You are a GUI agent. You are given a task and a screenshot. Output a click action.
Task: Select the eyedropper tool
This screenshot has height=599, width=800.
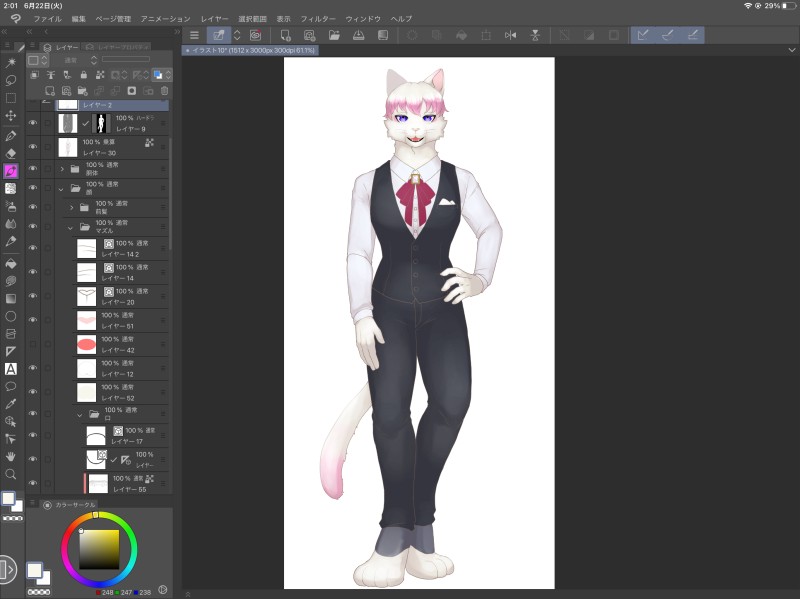tap(11, 404)
